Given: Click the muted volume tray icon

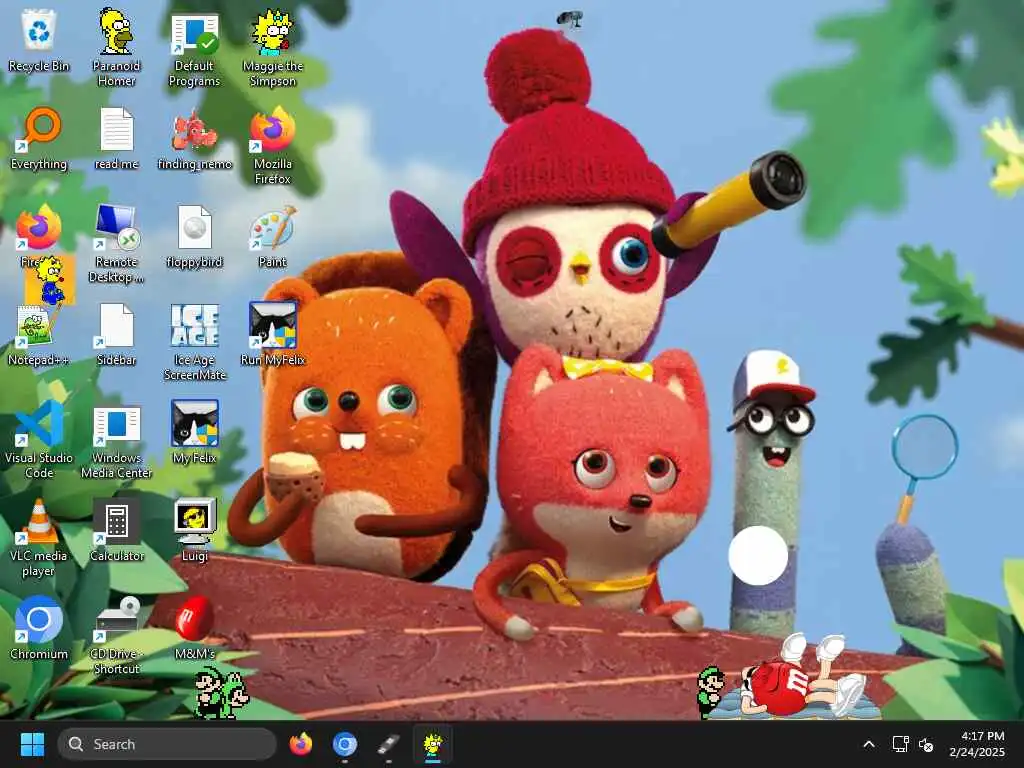Looking at the screenshot, I should tap(926, 744).
